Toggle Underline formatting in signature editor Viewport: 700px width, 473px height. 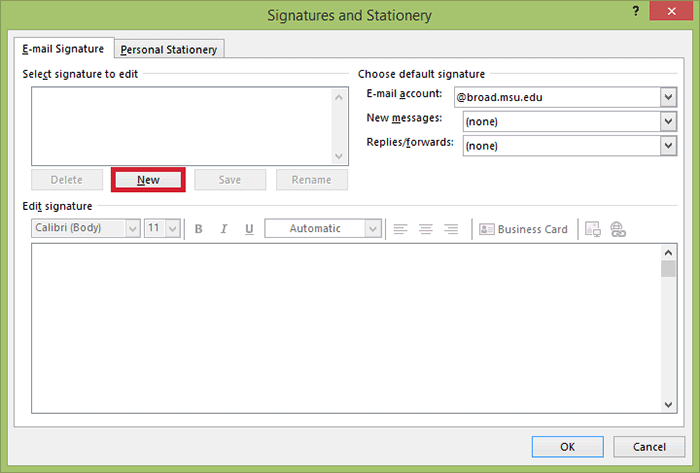[x=249, y=229]
